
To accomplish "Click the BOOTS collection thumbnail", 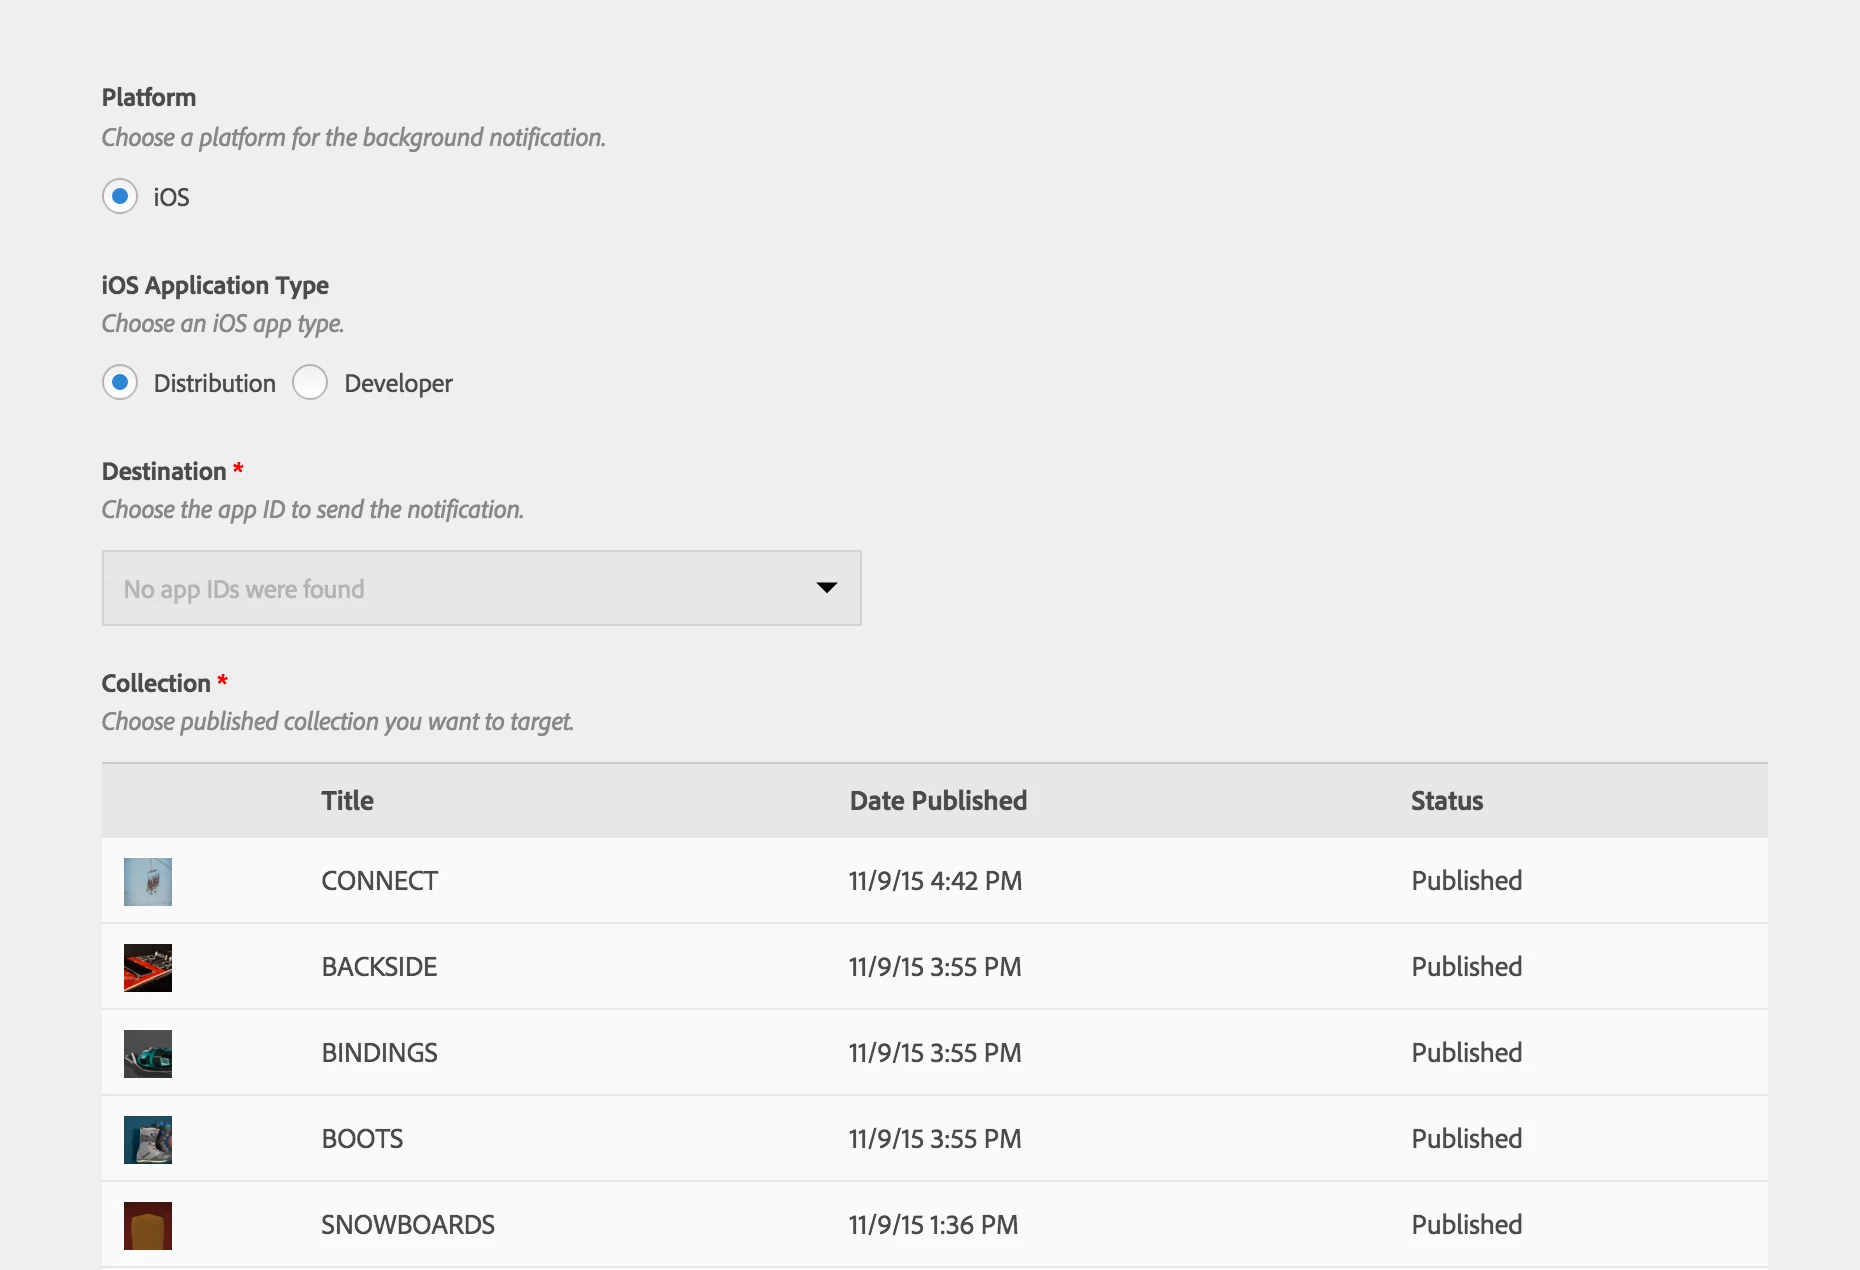I will click(148, 1140).
